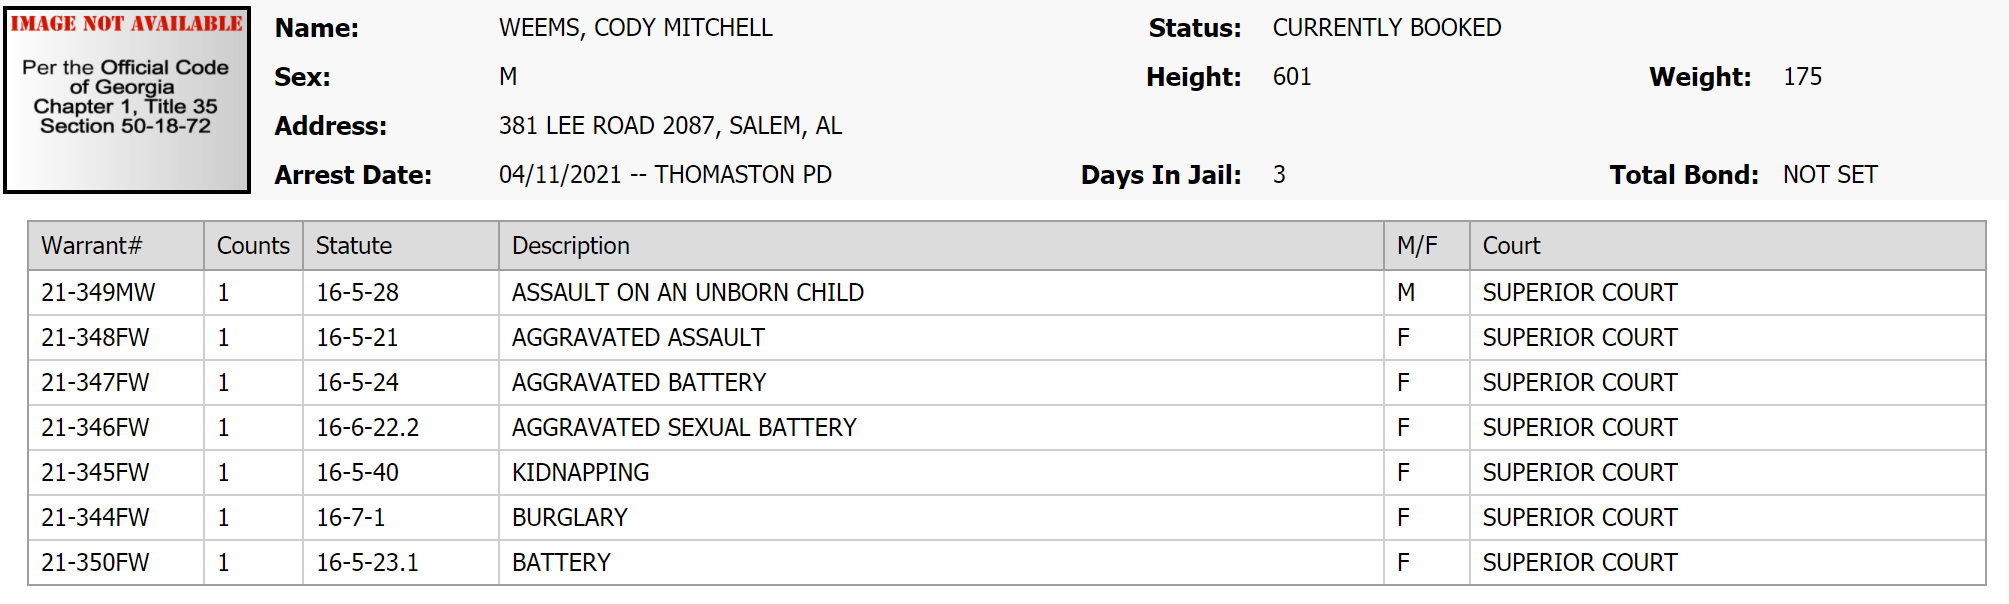Click the Image Not Available placeholder thumbnail

pos(127,99)
